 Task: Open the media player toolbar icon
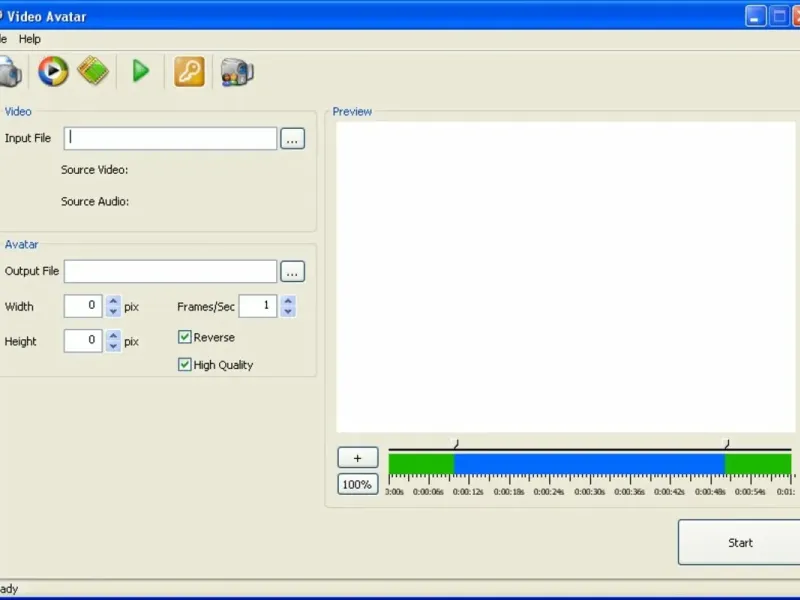point(53,71)
